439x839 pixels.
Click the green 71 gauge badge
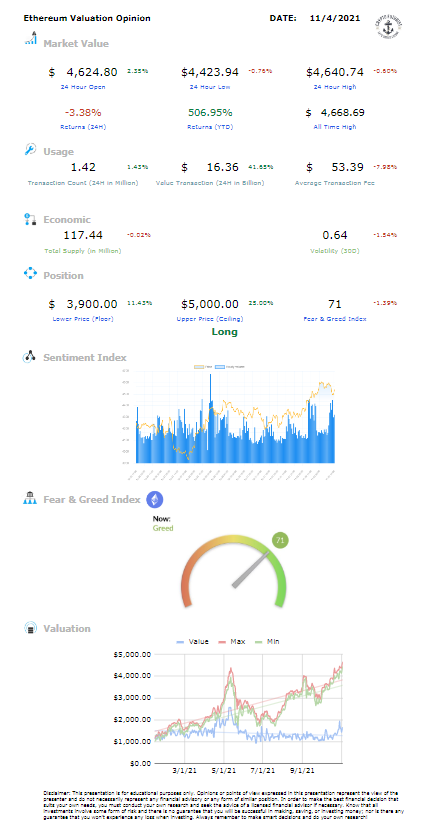coord(279,540)
